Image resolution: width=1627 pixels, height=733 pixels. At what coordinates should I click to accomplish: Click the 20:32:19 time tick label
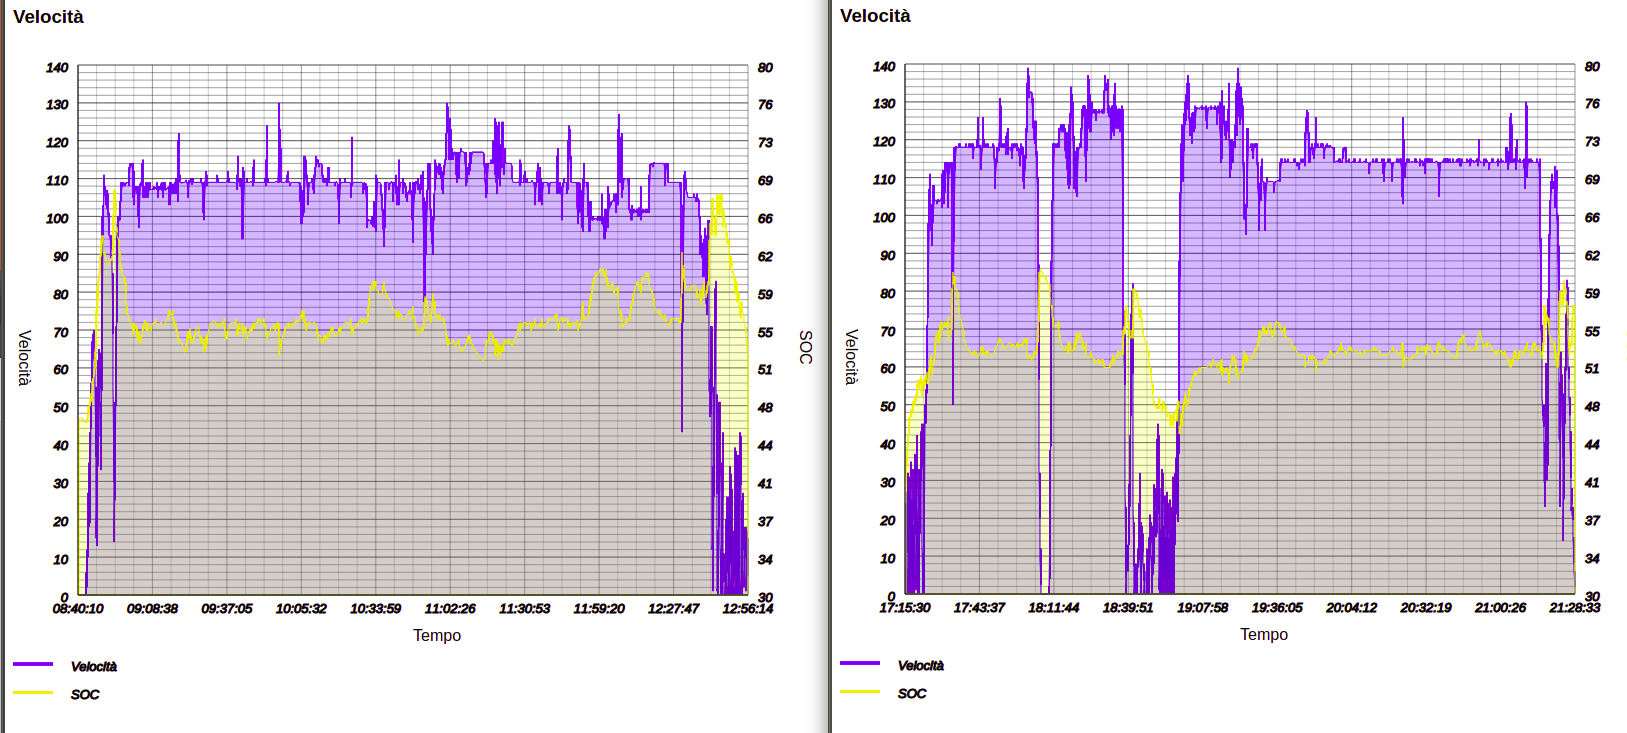(1426, 607)
